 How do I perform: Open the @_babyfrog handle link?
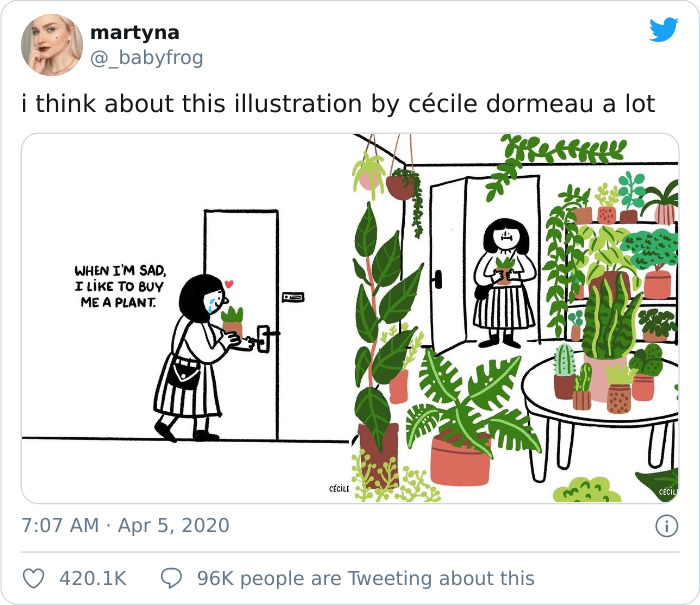coord(146,58)
